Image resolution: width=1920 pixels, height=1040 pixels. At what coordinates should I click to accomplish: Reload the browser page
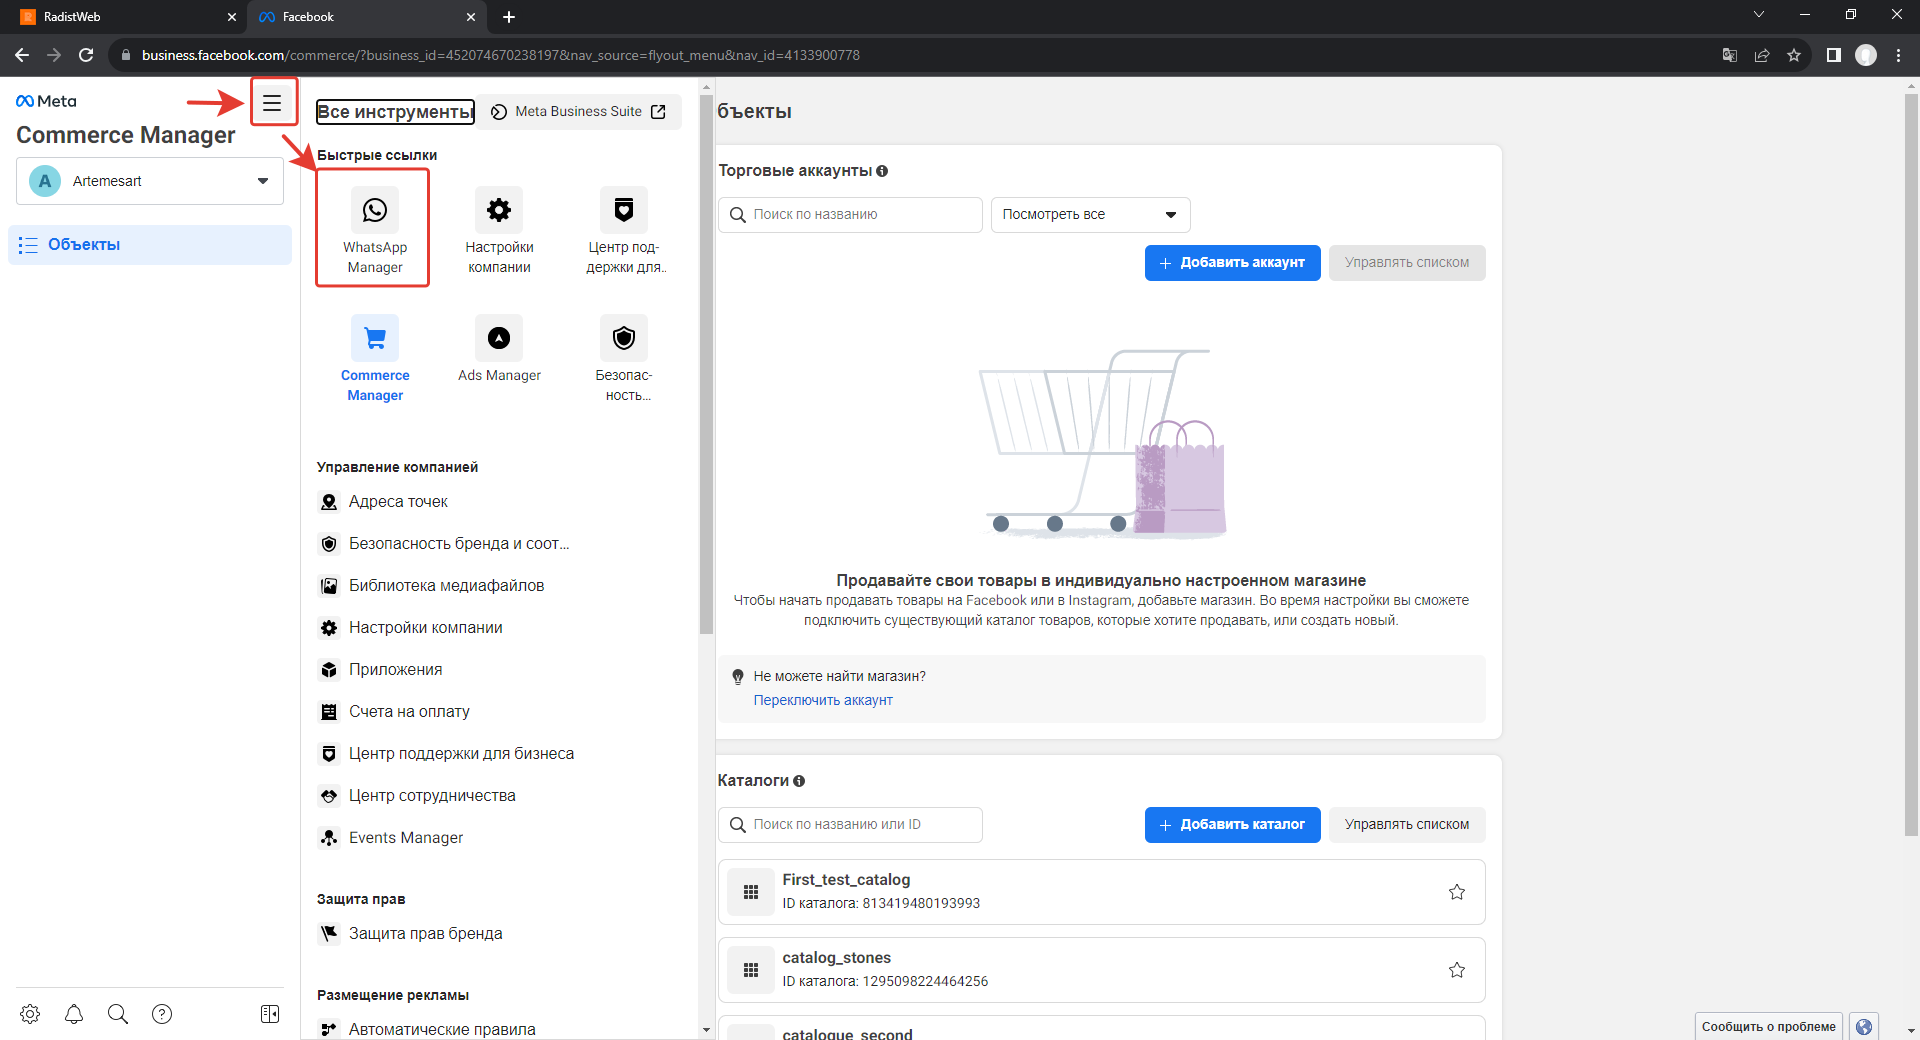[x=86, y=55]
